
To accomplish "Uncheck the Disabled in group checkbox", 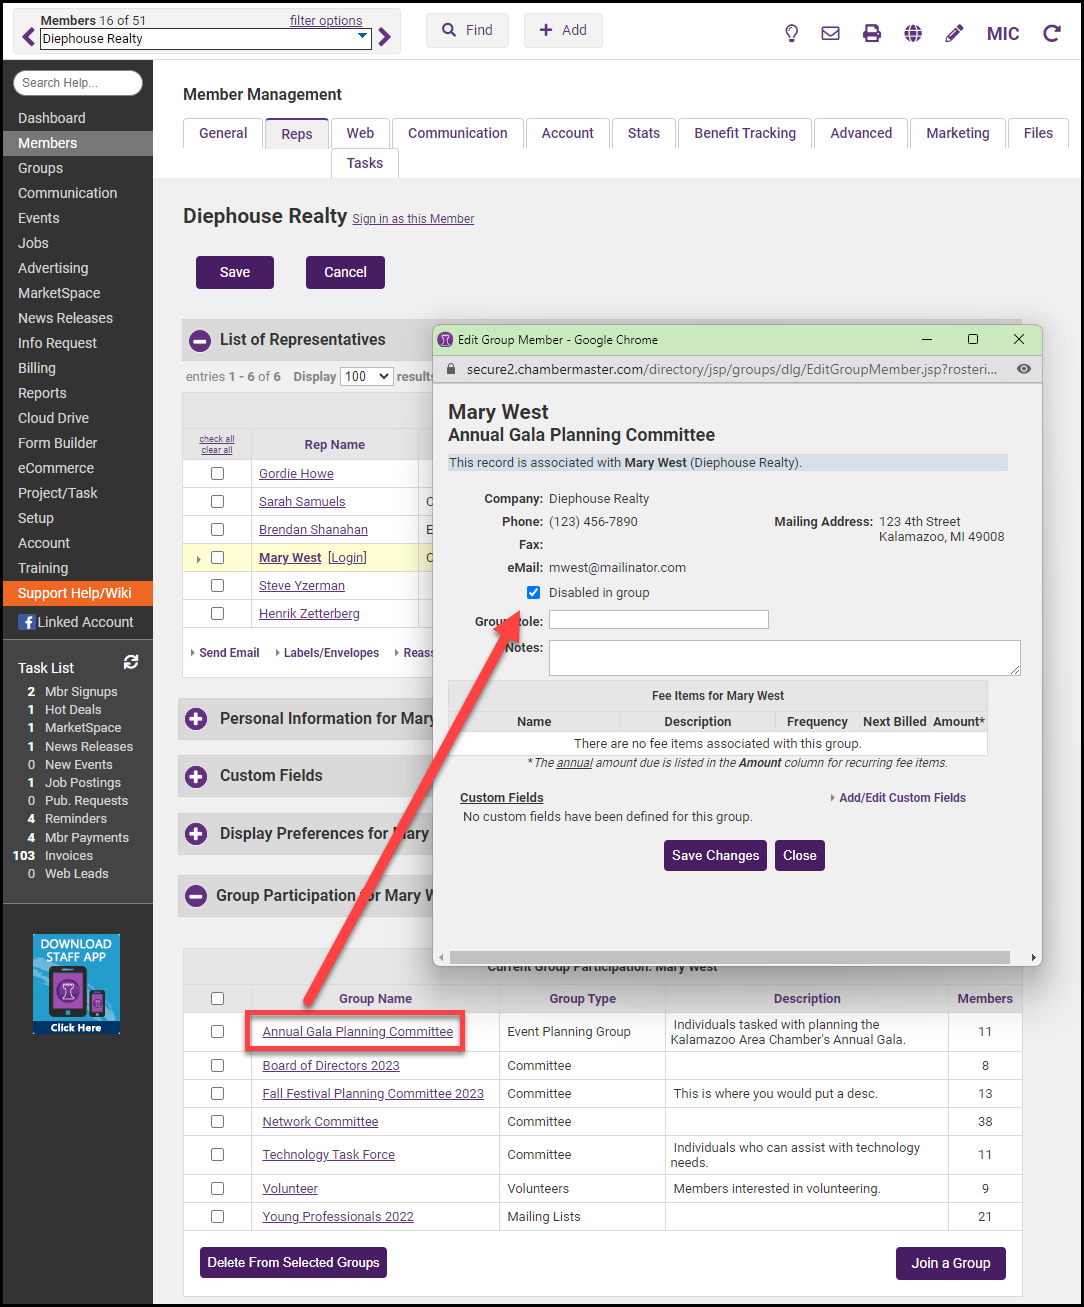I will pos(534,593).
